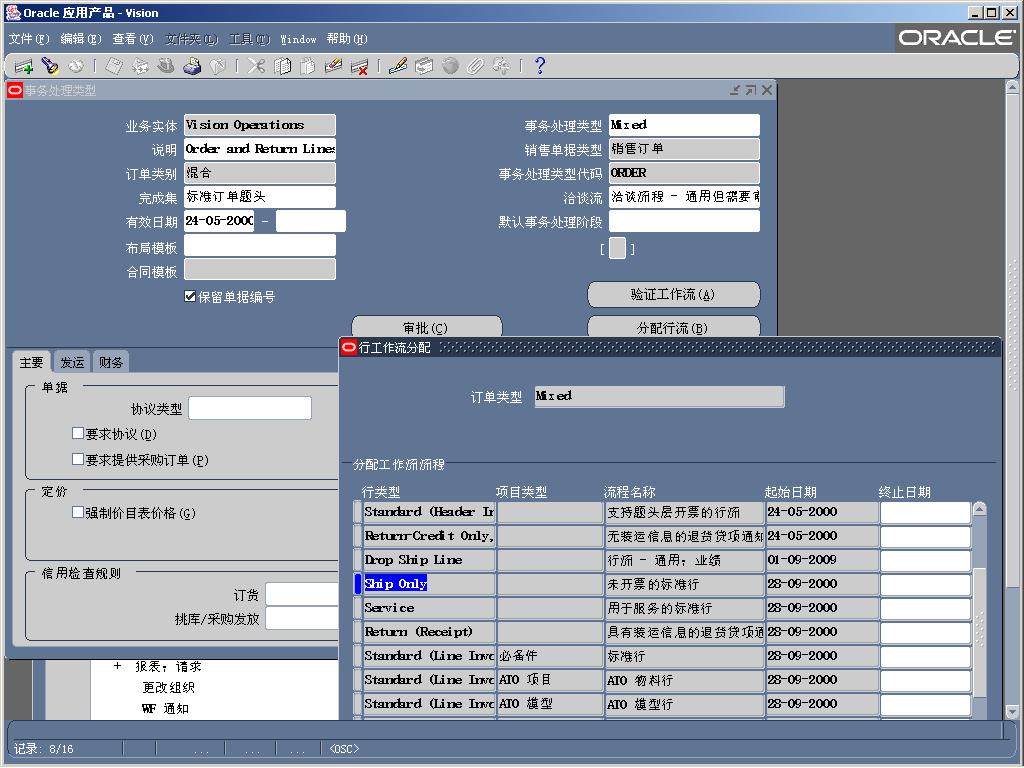Image resolution: width=1024 pixels, height=768 pixels.
Task: Open the 查看(V) menu
Action: click(x=133, y=39)
